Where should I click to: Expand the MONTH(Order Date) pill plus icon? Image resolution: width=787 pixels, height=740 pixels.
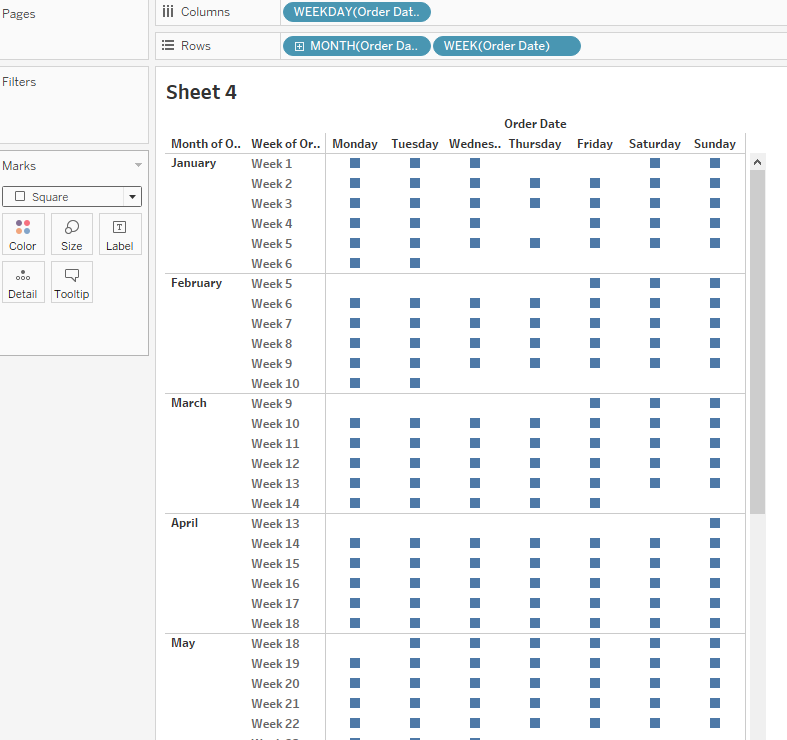tap(298, 46)
